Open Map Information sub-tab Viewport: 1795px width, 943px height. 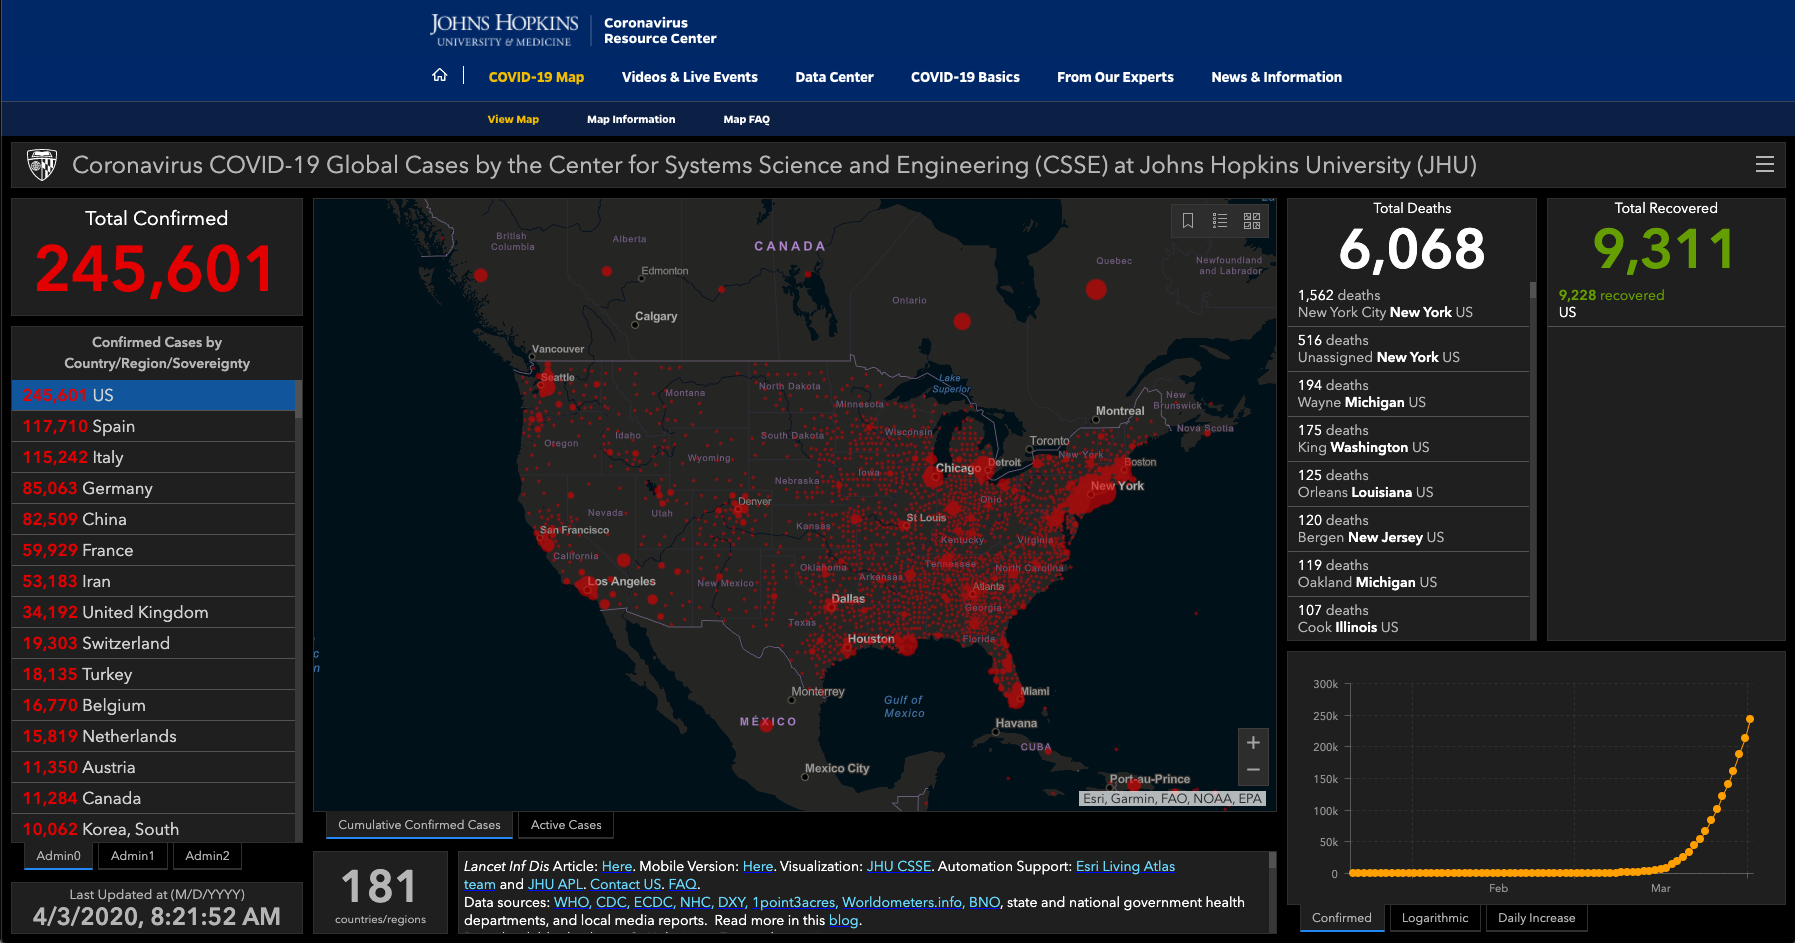click(631, 119)
